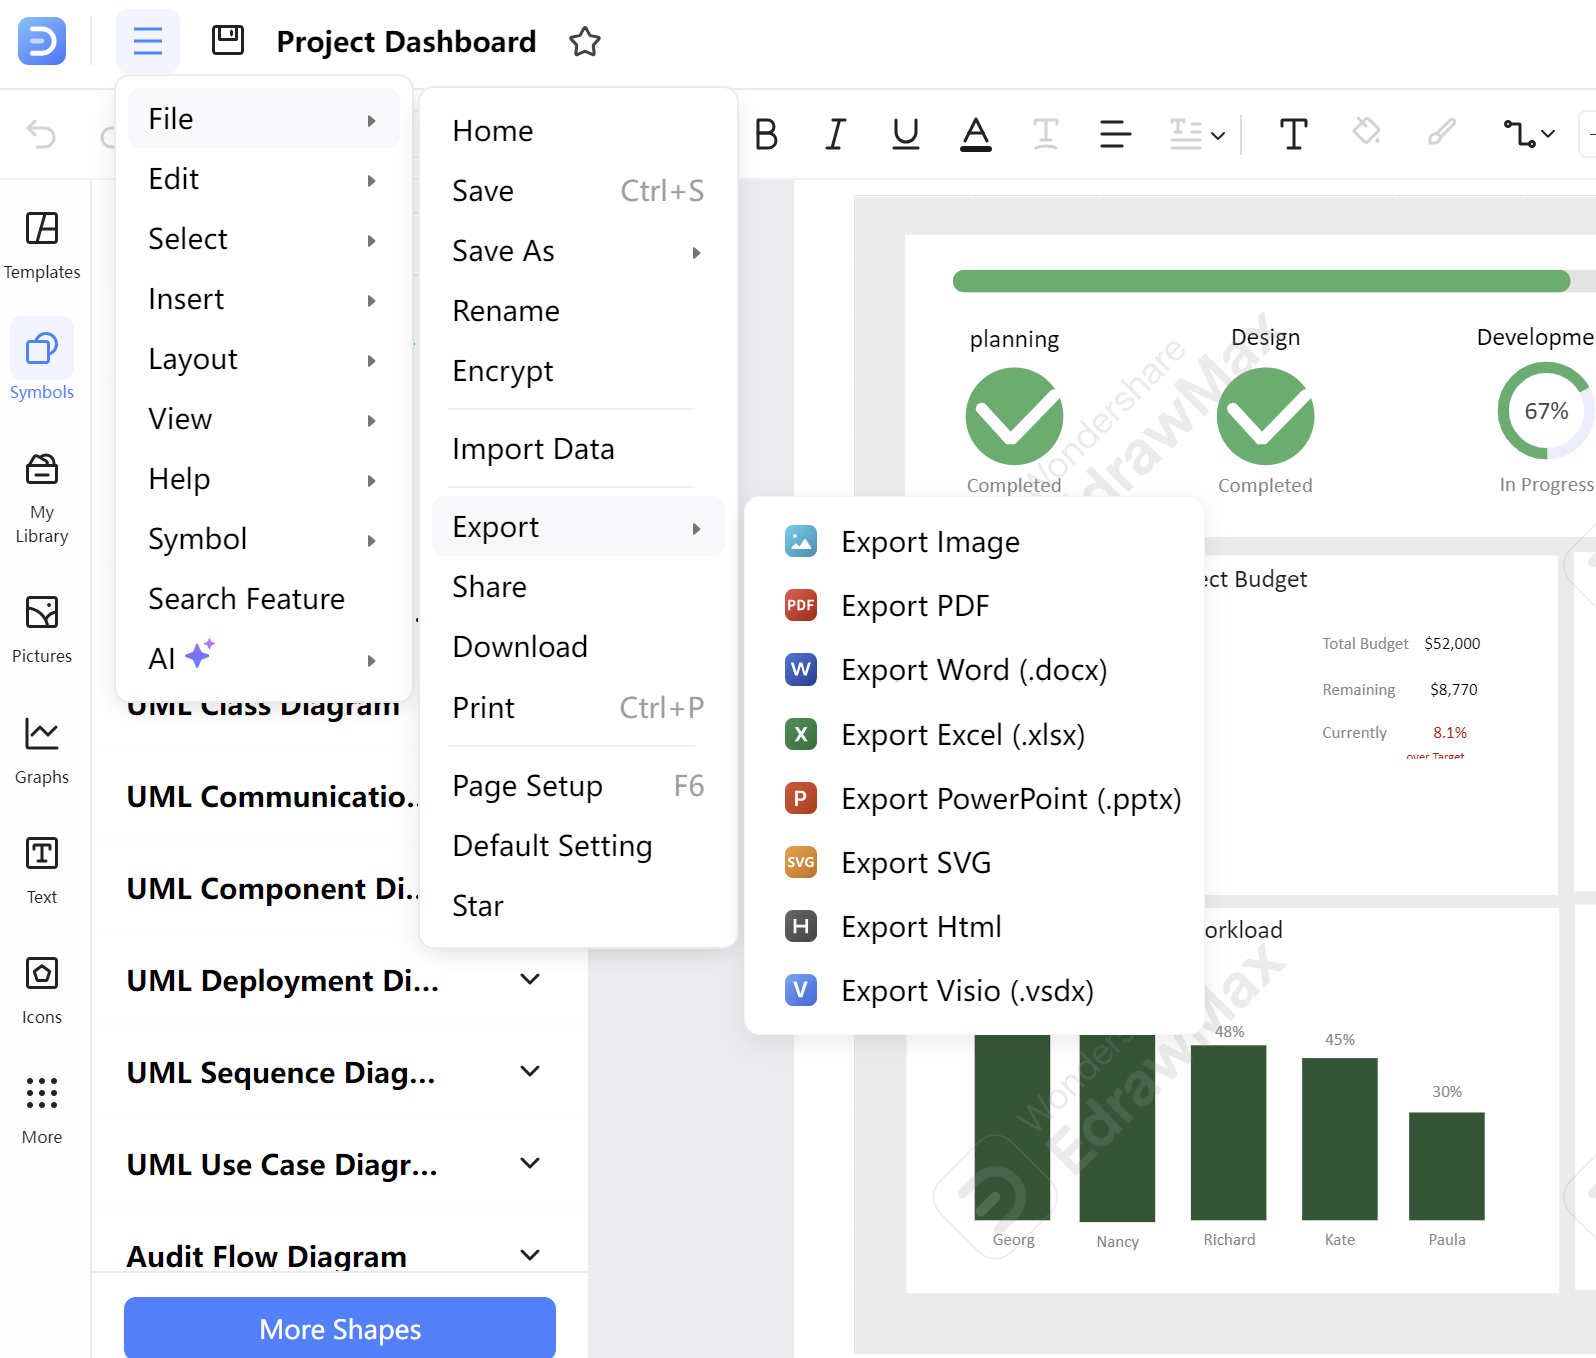Click Export Html option
The height and width of the screenshot is (1358, 1596).
pyautogui.click(x=974, y=927)
